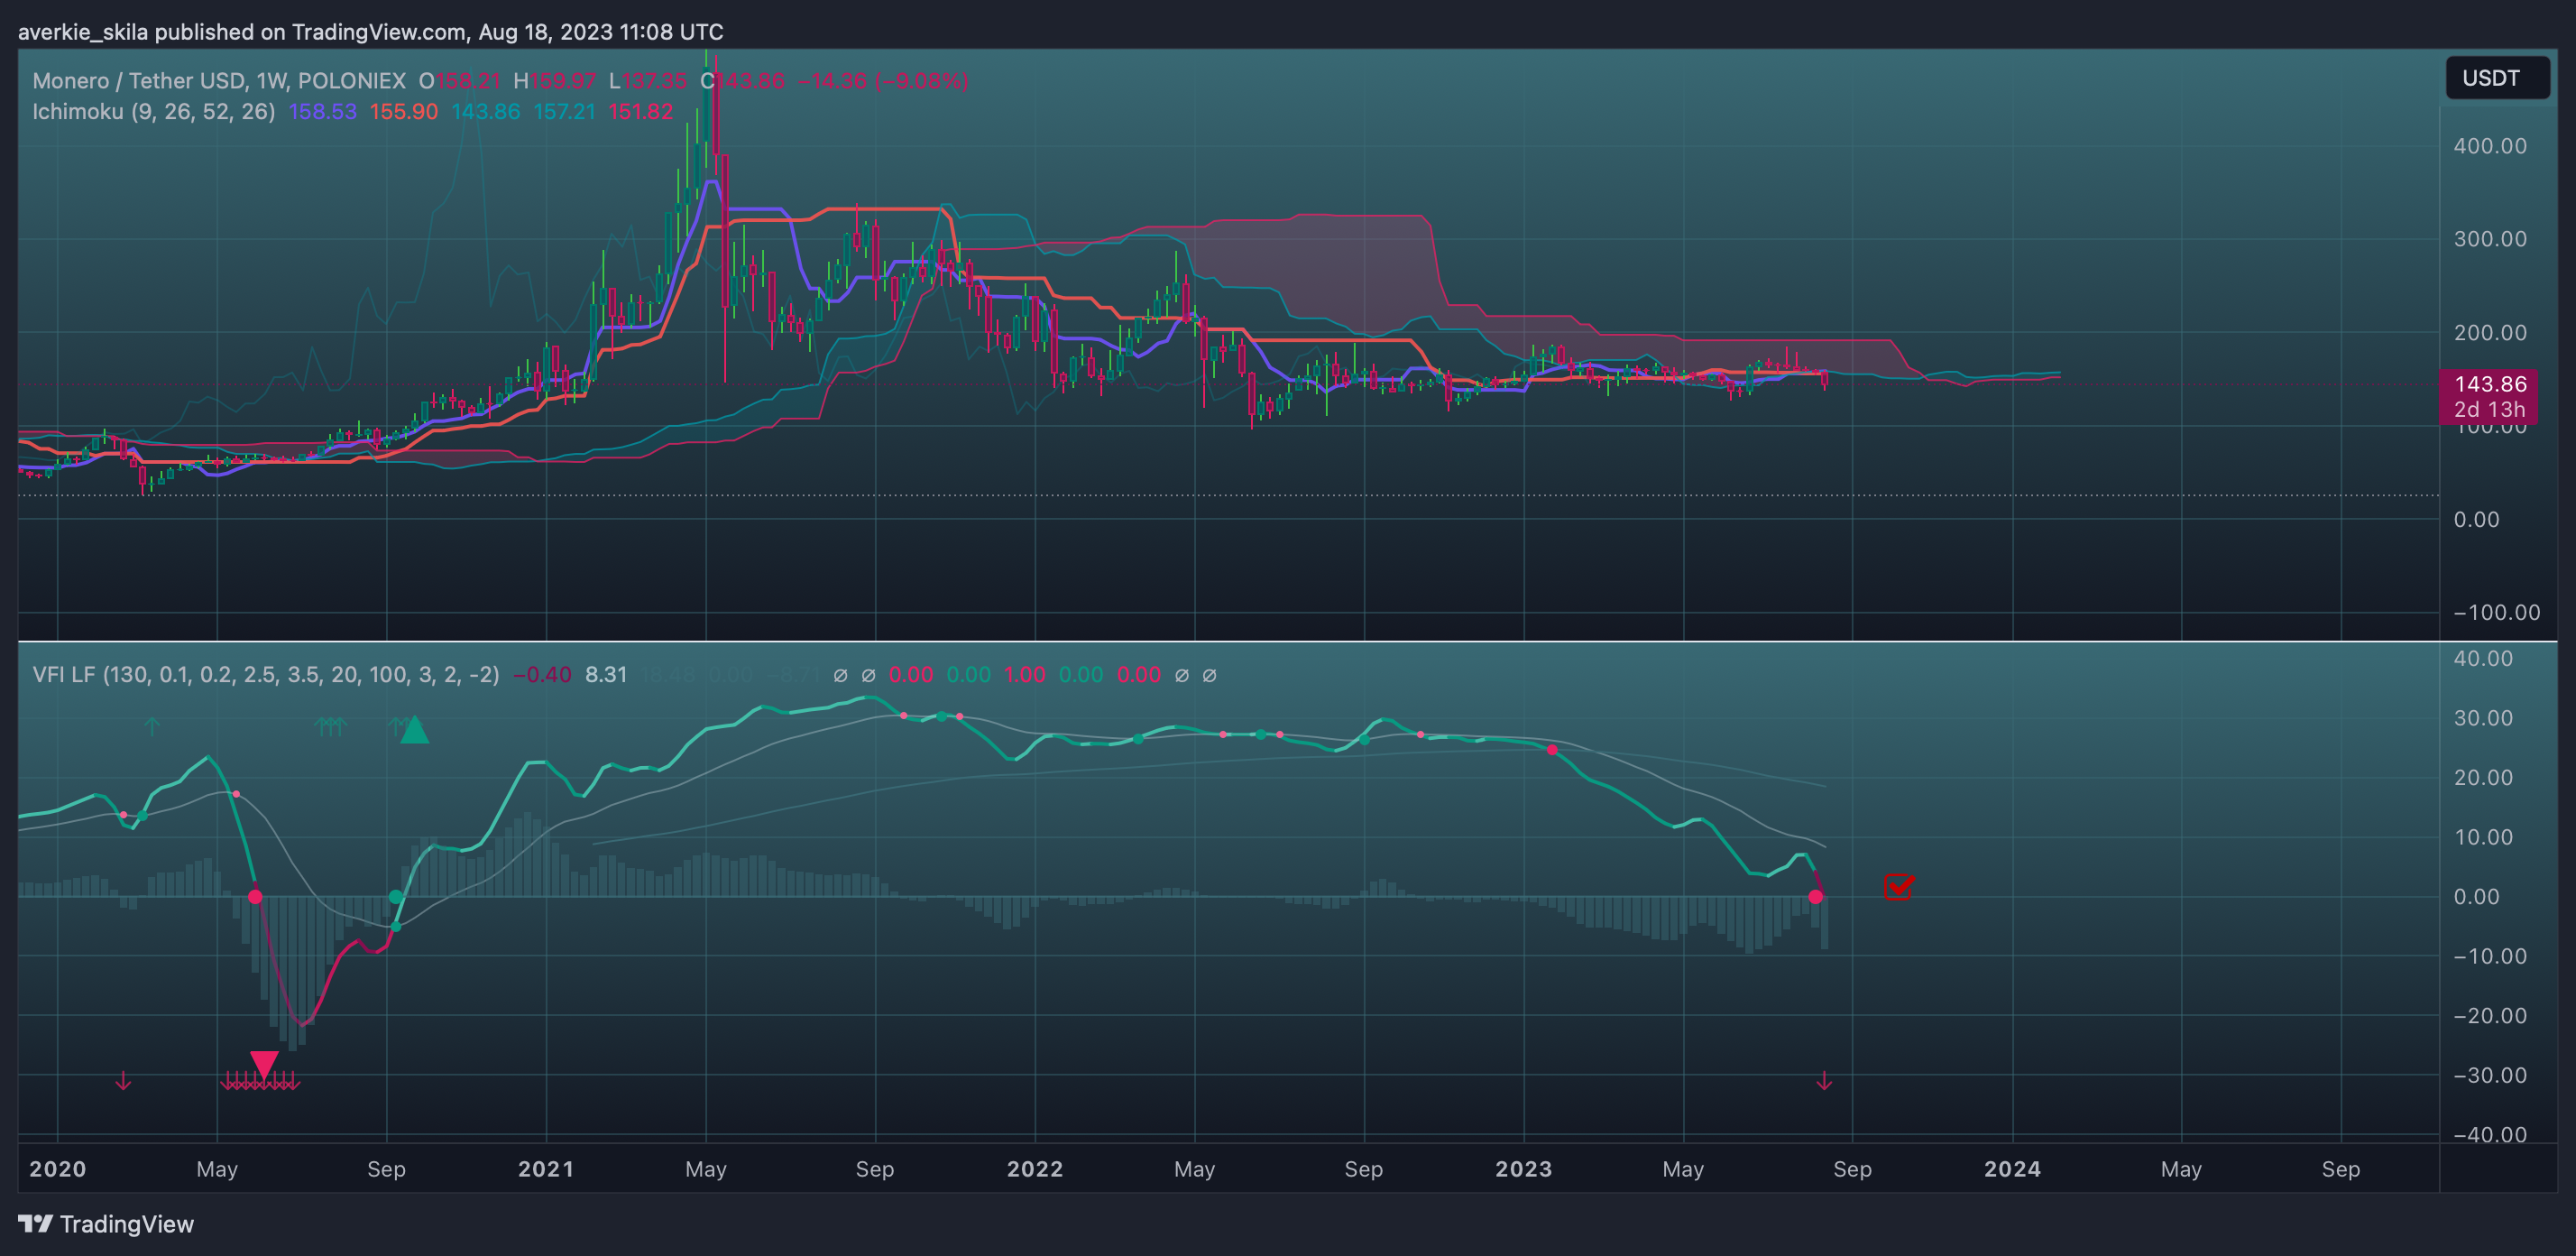Click Ichimoku legend value 151.82
Image resolution: width=2576 pixels, height=1256 pixels.
[641, 112]
